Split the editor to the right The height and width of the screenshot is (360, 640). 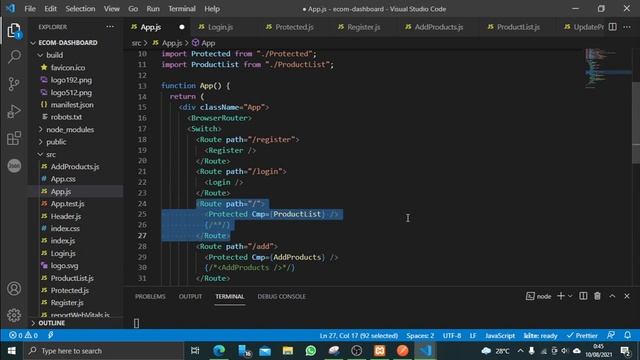click(x=612, y=27)
